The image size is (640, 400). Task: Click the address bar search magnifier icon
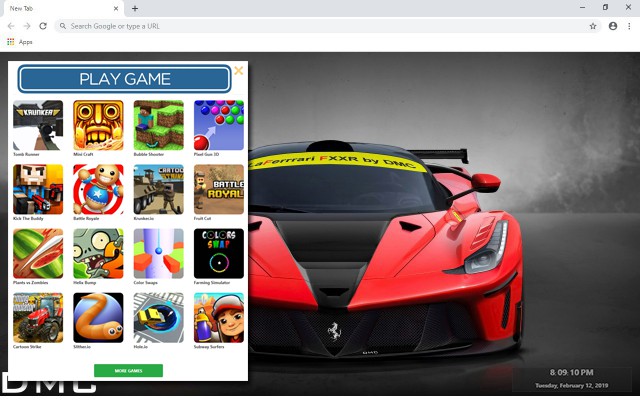(x=63, y=26)
